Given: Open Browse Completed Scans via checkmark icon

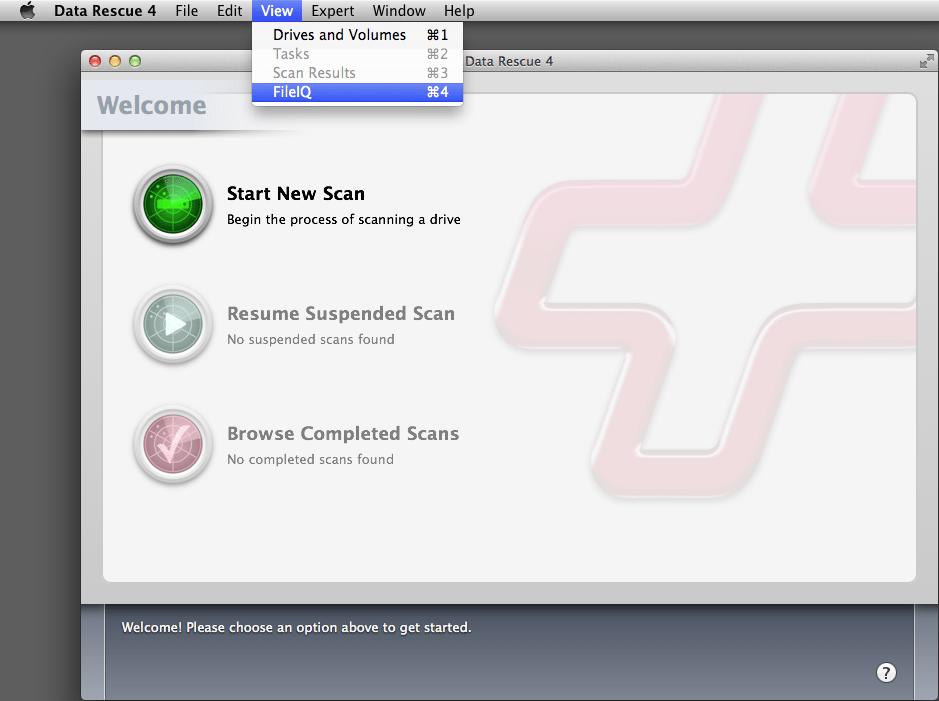Looking at the screenshot, I should coord(172,445).
